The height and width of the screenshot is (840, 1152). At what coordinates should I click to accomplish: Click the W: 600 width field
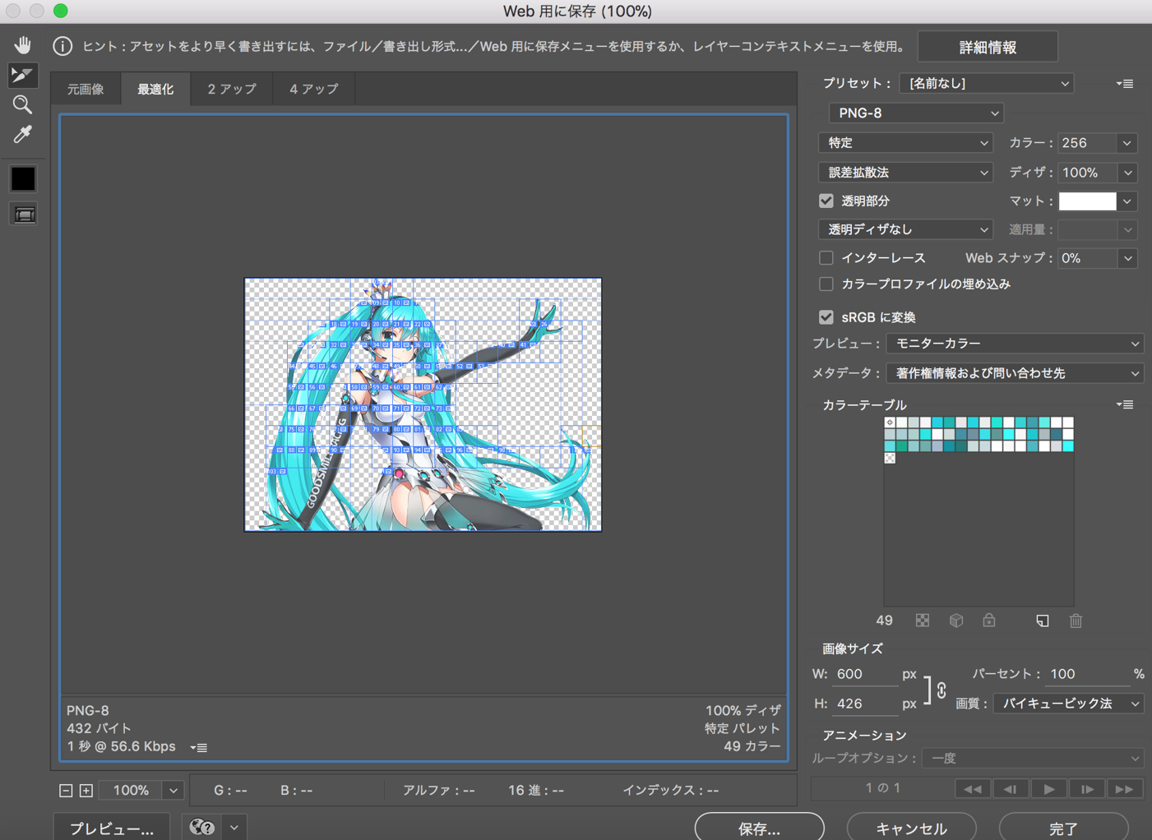[x=865, y=674]
